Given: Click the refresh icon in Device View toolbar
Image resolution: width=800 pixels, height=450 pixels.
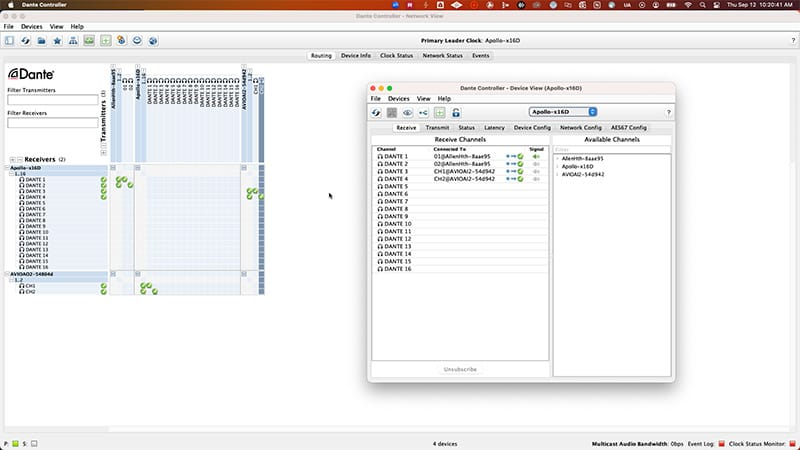Looking at the screenshot, I should point(376,112).
